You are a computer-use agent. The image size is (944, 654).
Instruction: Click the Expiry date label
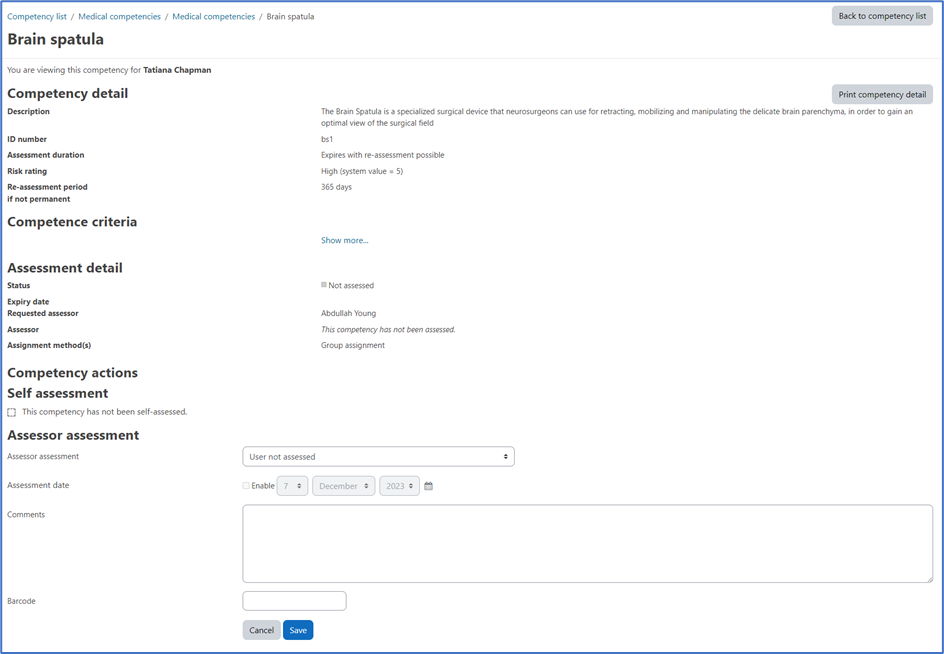28,302
